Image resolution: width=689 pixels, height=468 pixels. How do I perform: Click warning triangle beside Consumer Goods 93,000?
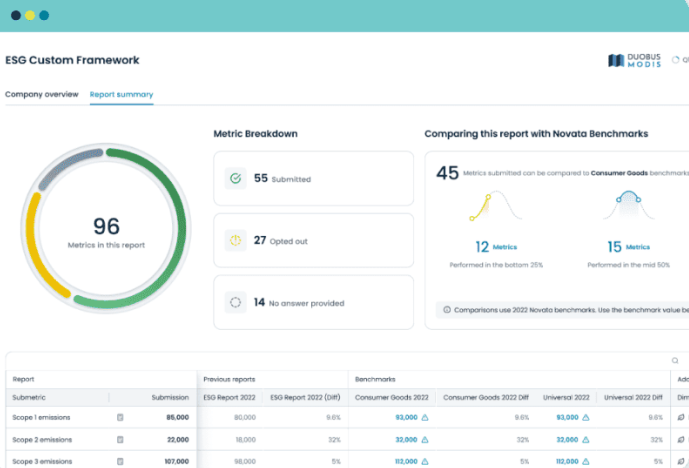pyautogui.click(x=425, y=417)
